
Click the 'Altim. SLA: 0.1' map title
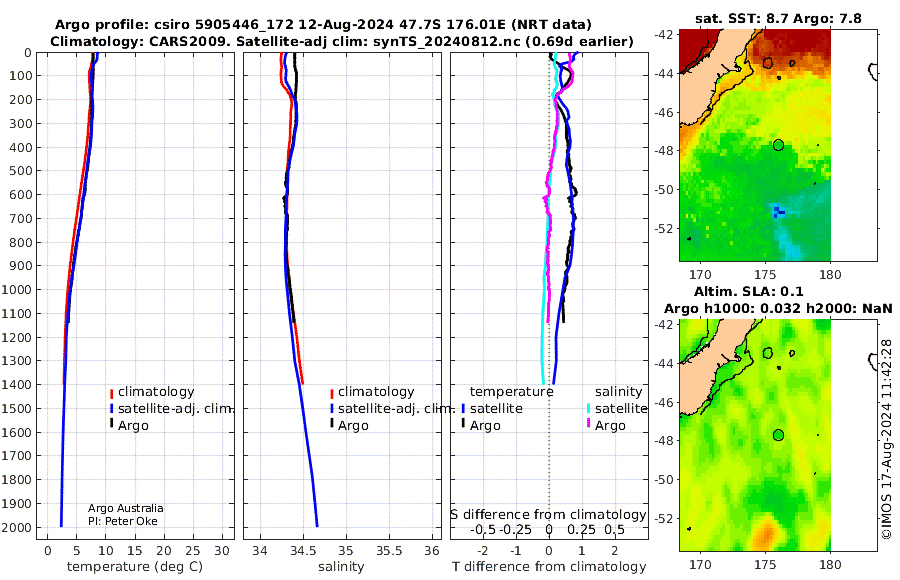[748, 291]
